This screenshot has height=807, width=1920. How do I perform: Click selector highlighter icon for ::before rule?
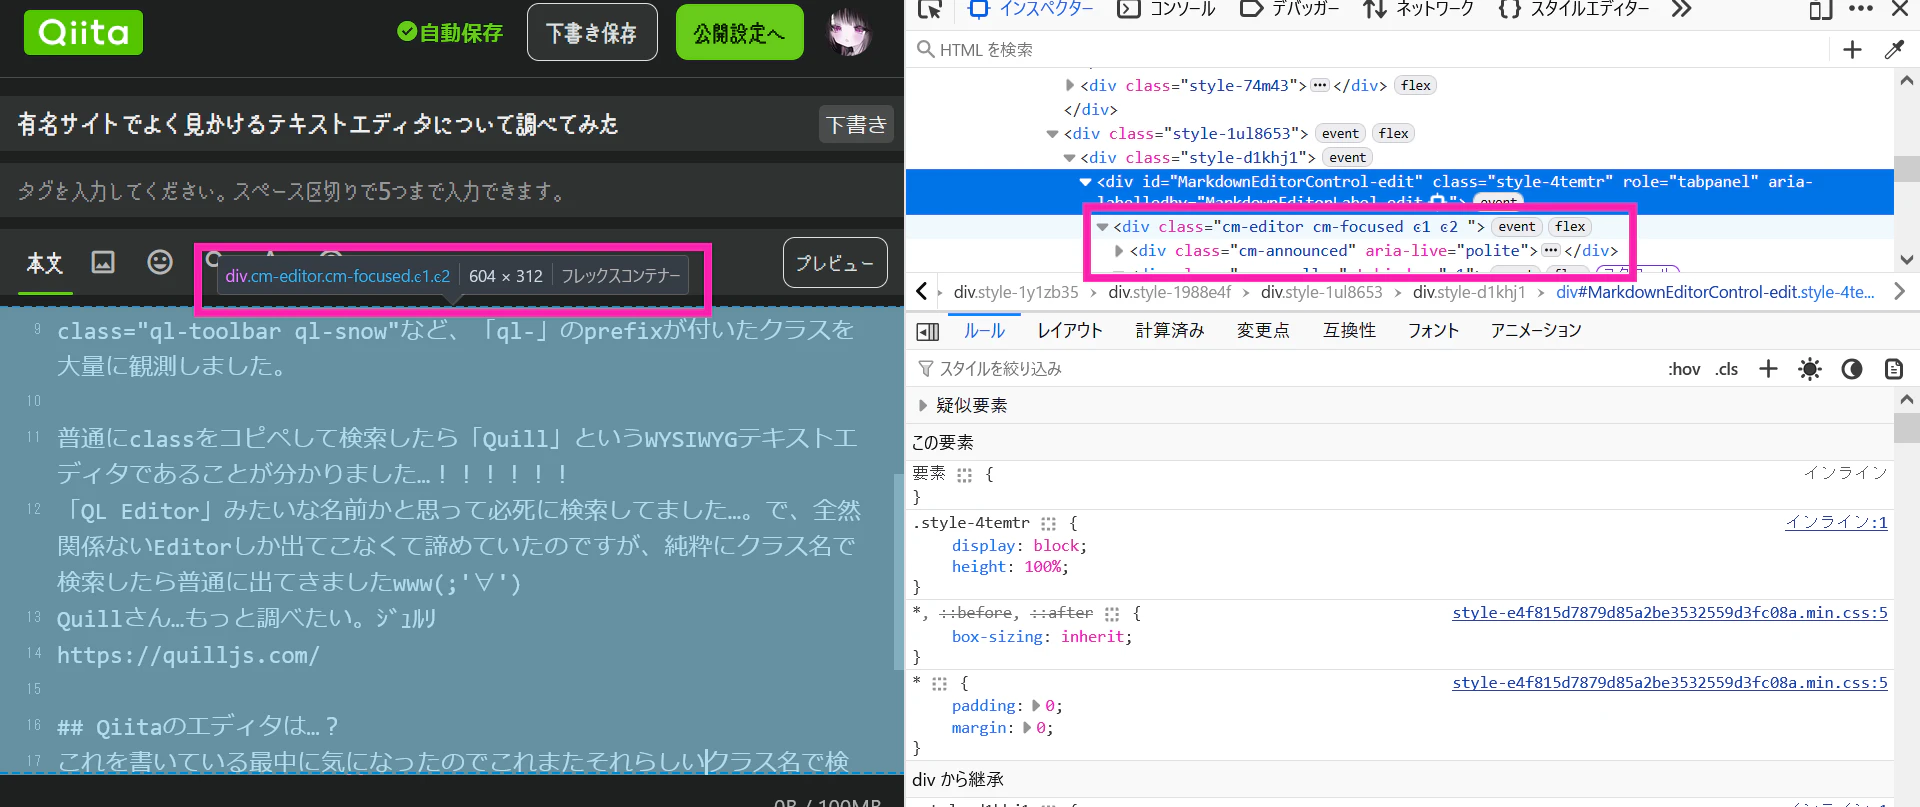(x=1112, y=613)
